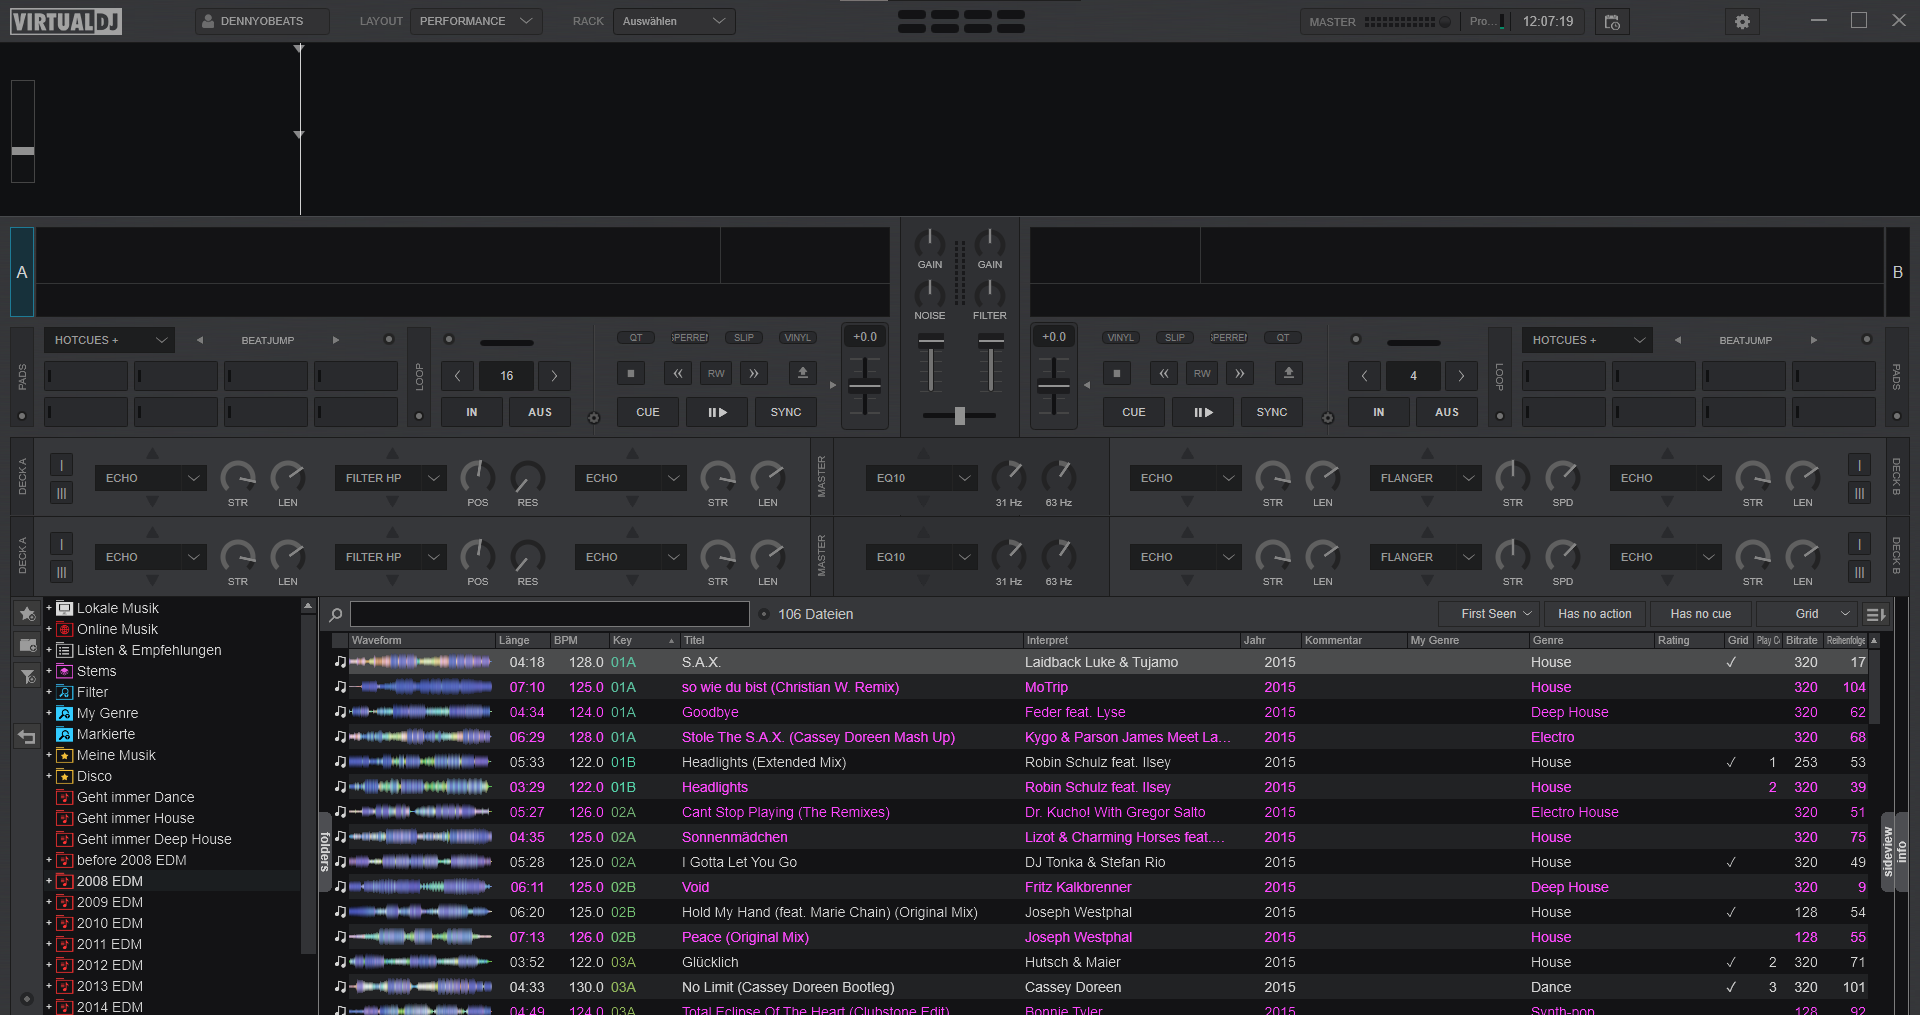The image size is (1920, 1015).
Task: Click Deck B stop button
Action: pos(1116,373)
